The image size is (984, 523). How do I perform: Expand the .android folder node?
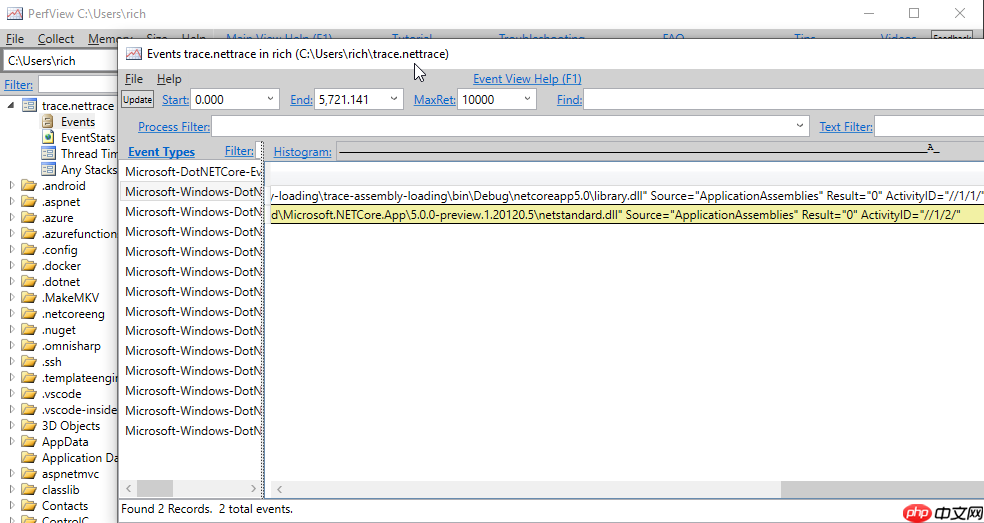[x=12, y=186]
